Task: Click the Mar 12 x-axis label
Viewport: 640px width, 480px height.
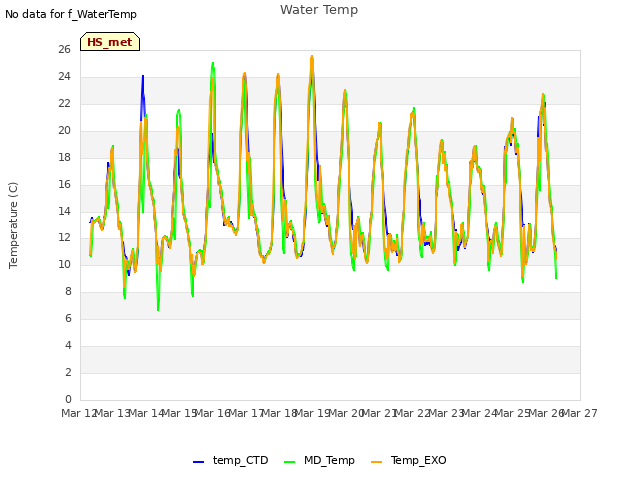Action: coord(79,413)
